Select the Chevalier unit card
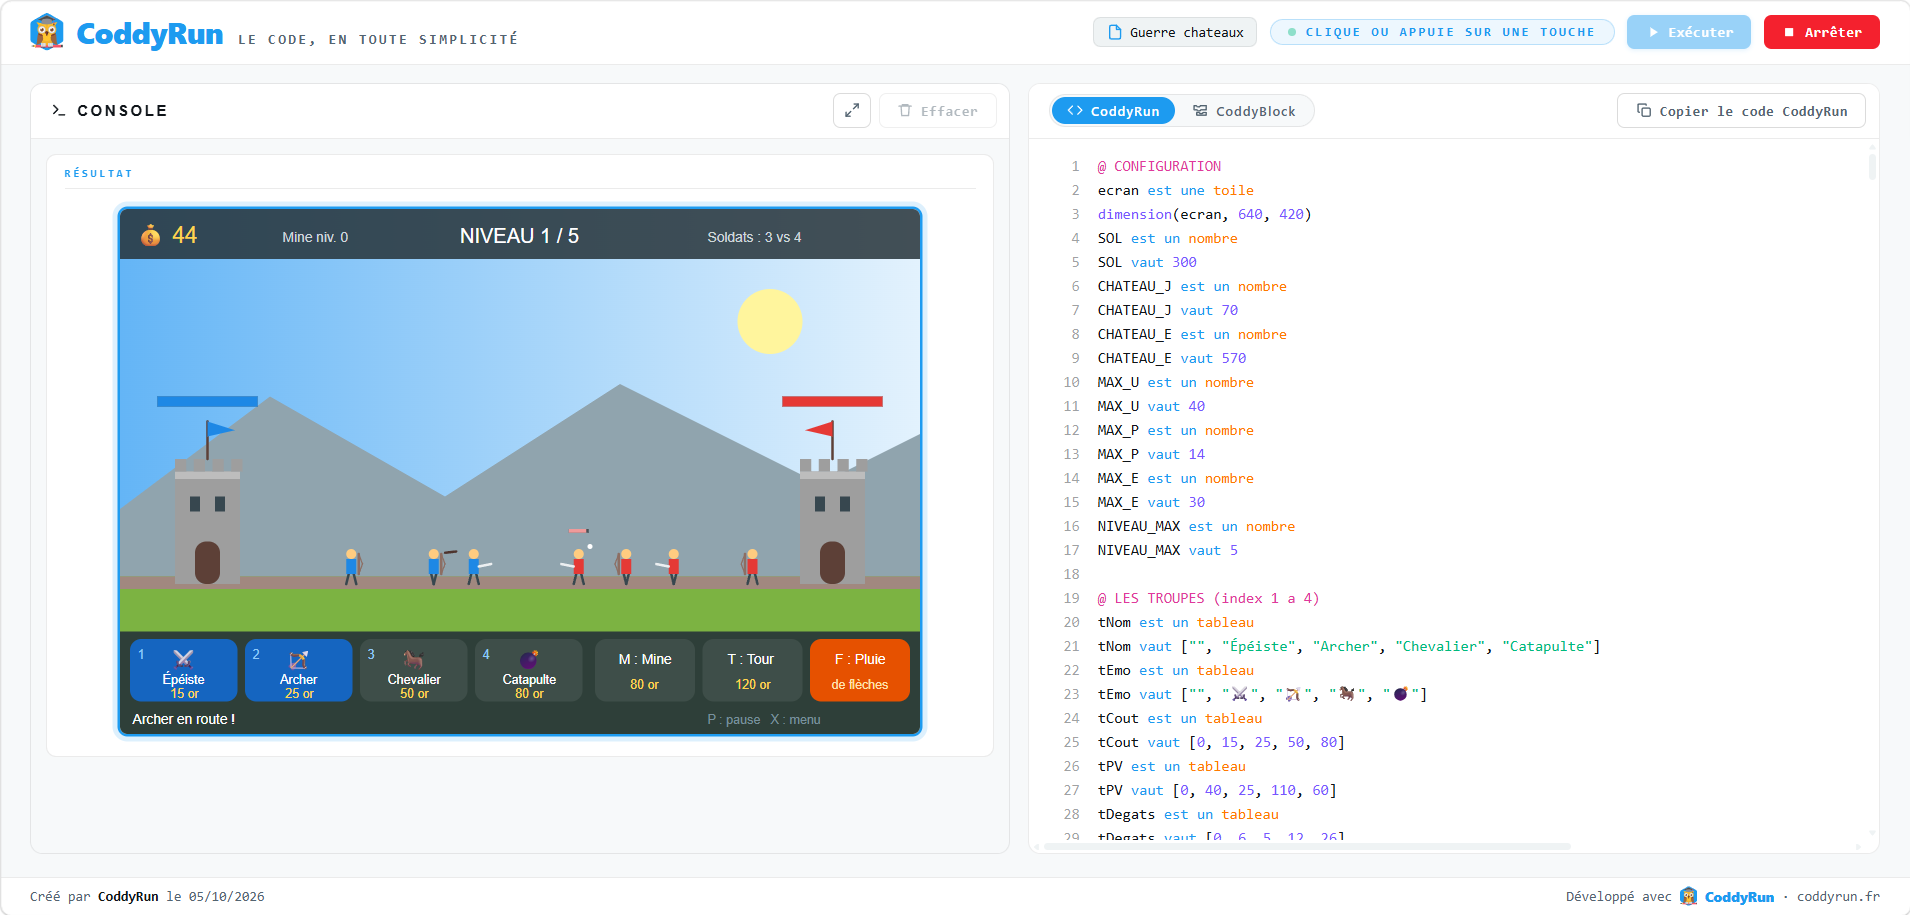The width and height of the screenshot is (1910, 915). (414, 670)
